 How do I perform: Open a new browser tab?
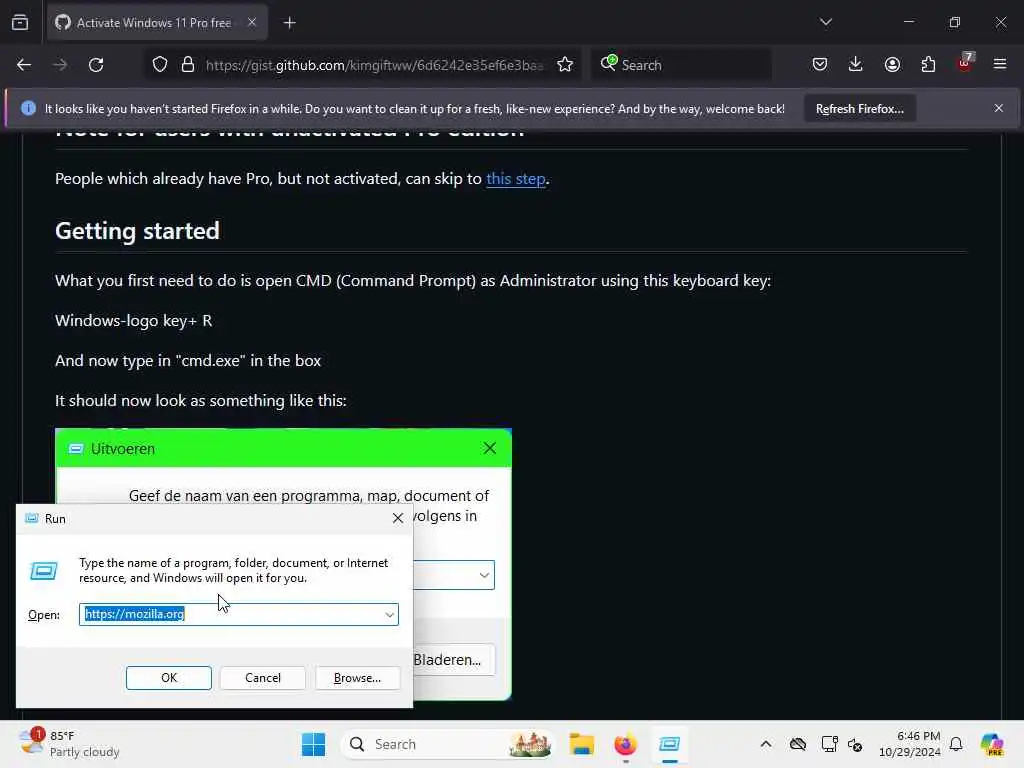pyautogui.click(x=290, y=23)
